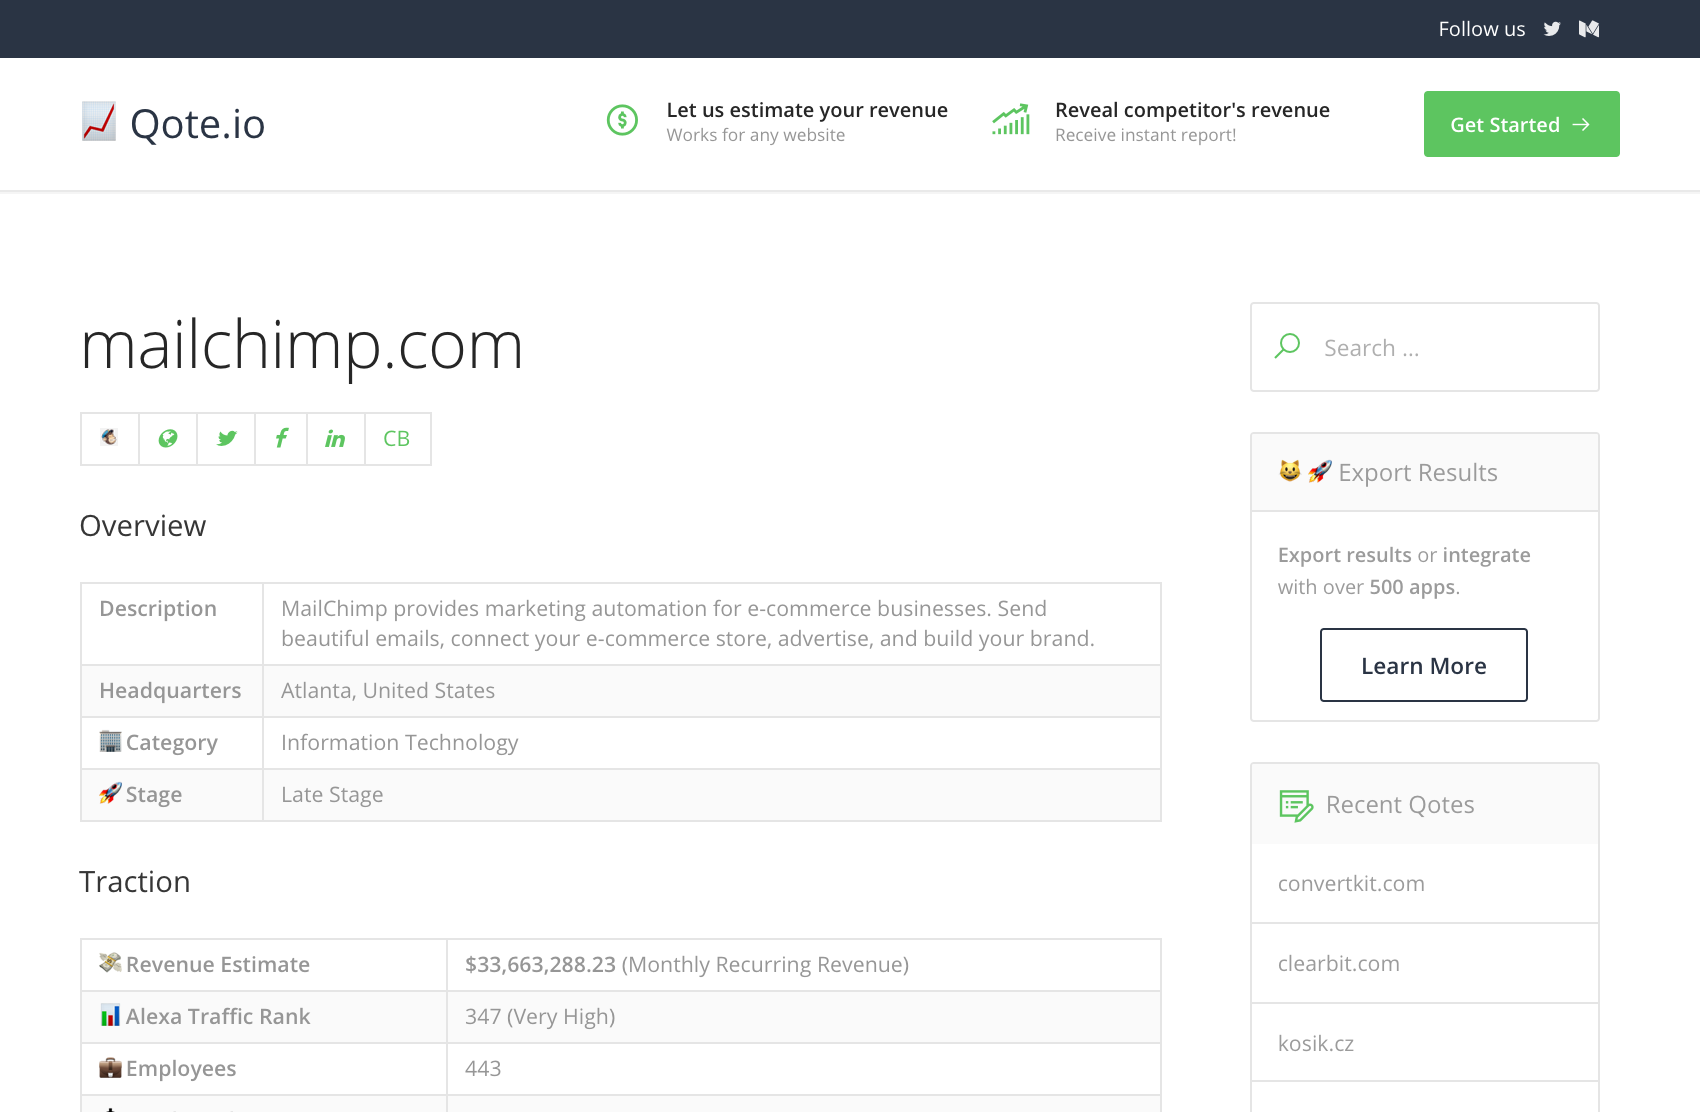The image size is (1700, 1112).
Task: Open kosik.cz recent qote
Action: pos(1316,1044)
